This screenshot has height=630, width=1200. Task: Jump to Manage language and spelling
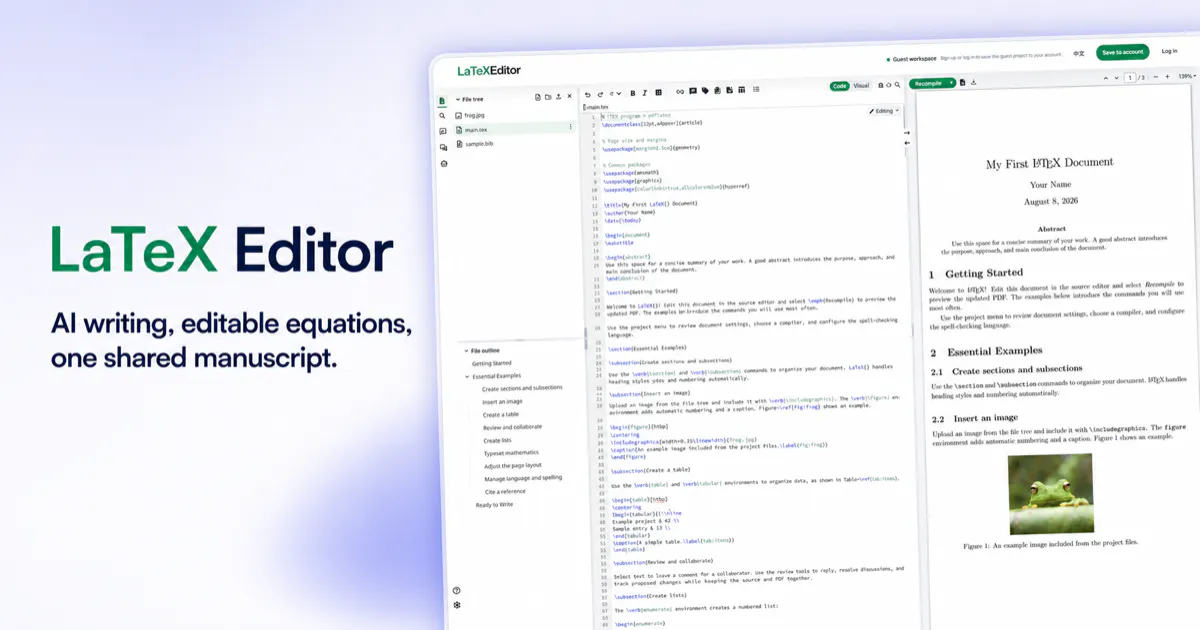click(x=523, y=478)
